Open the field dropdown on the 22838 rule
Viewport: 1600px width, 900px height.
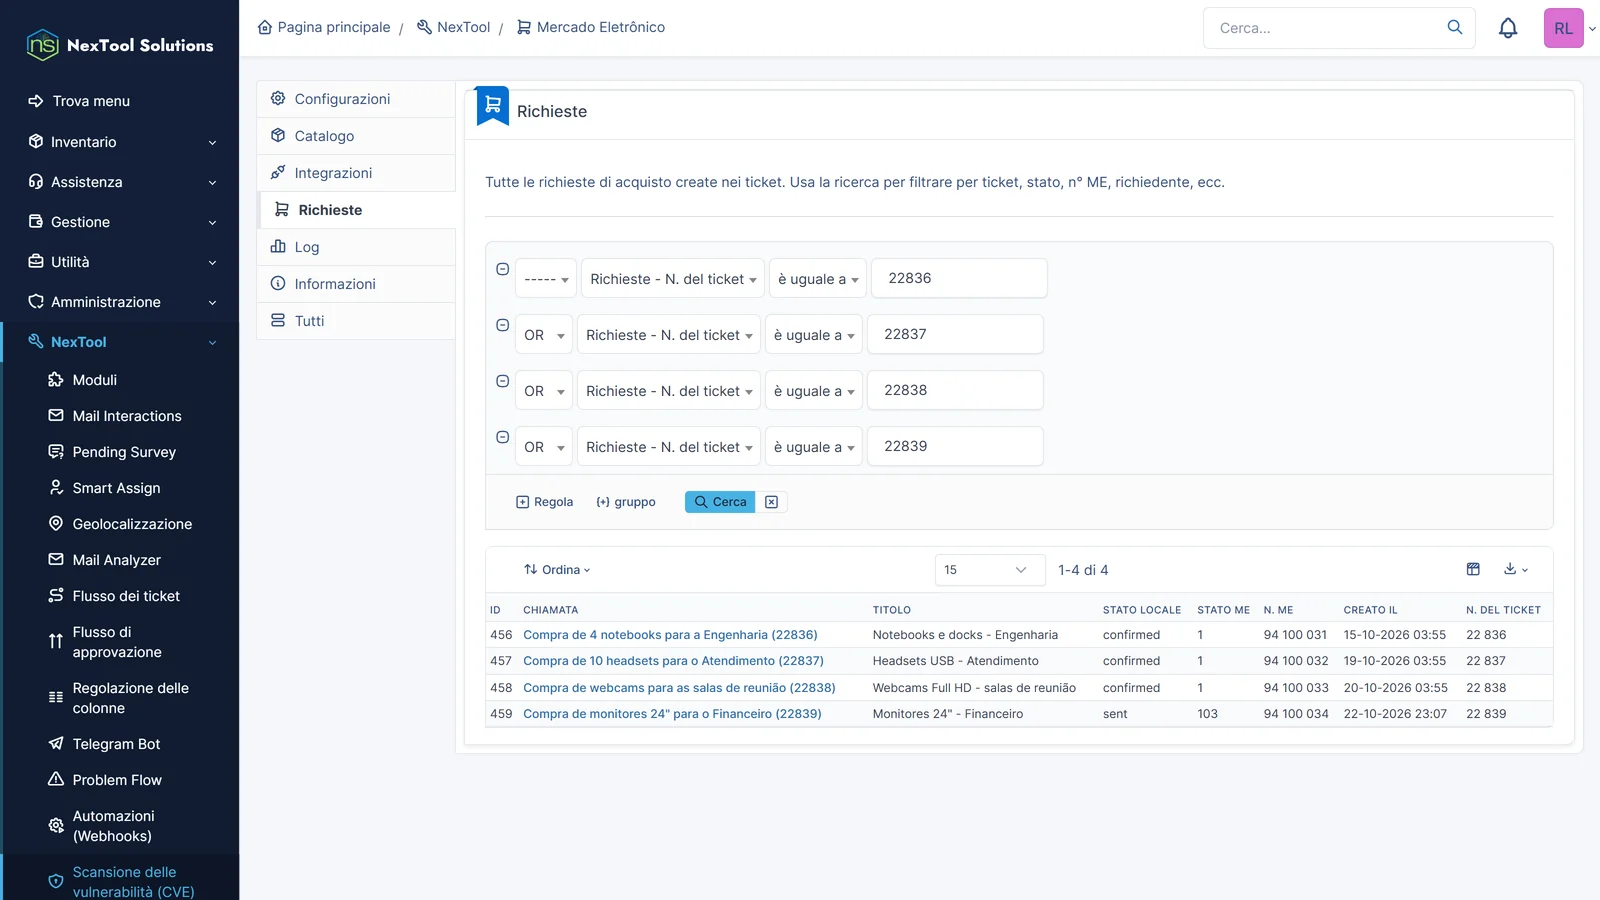coord(669,391)
